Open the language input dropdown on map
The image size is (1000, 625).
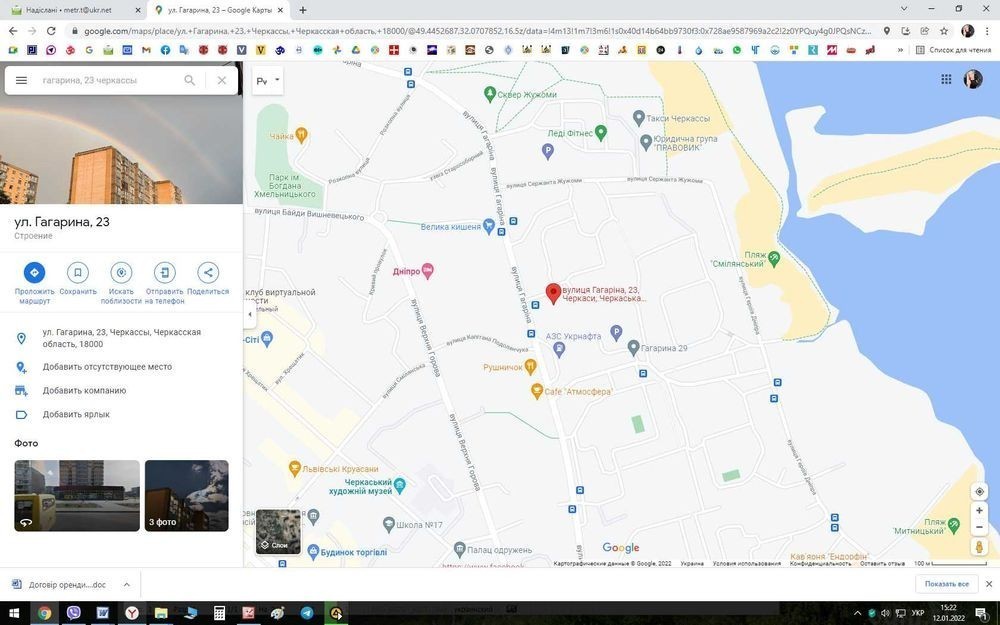coord(267,80)
